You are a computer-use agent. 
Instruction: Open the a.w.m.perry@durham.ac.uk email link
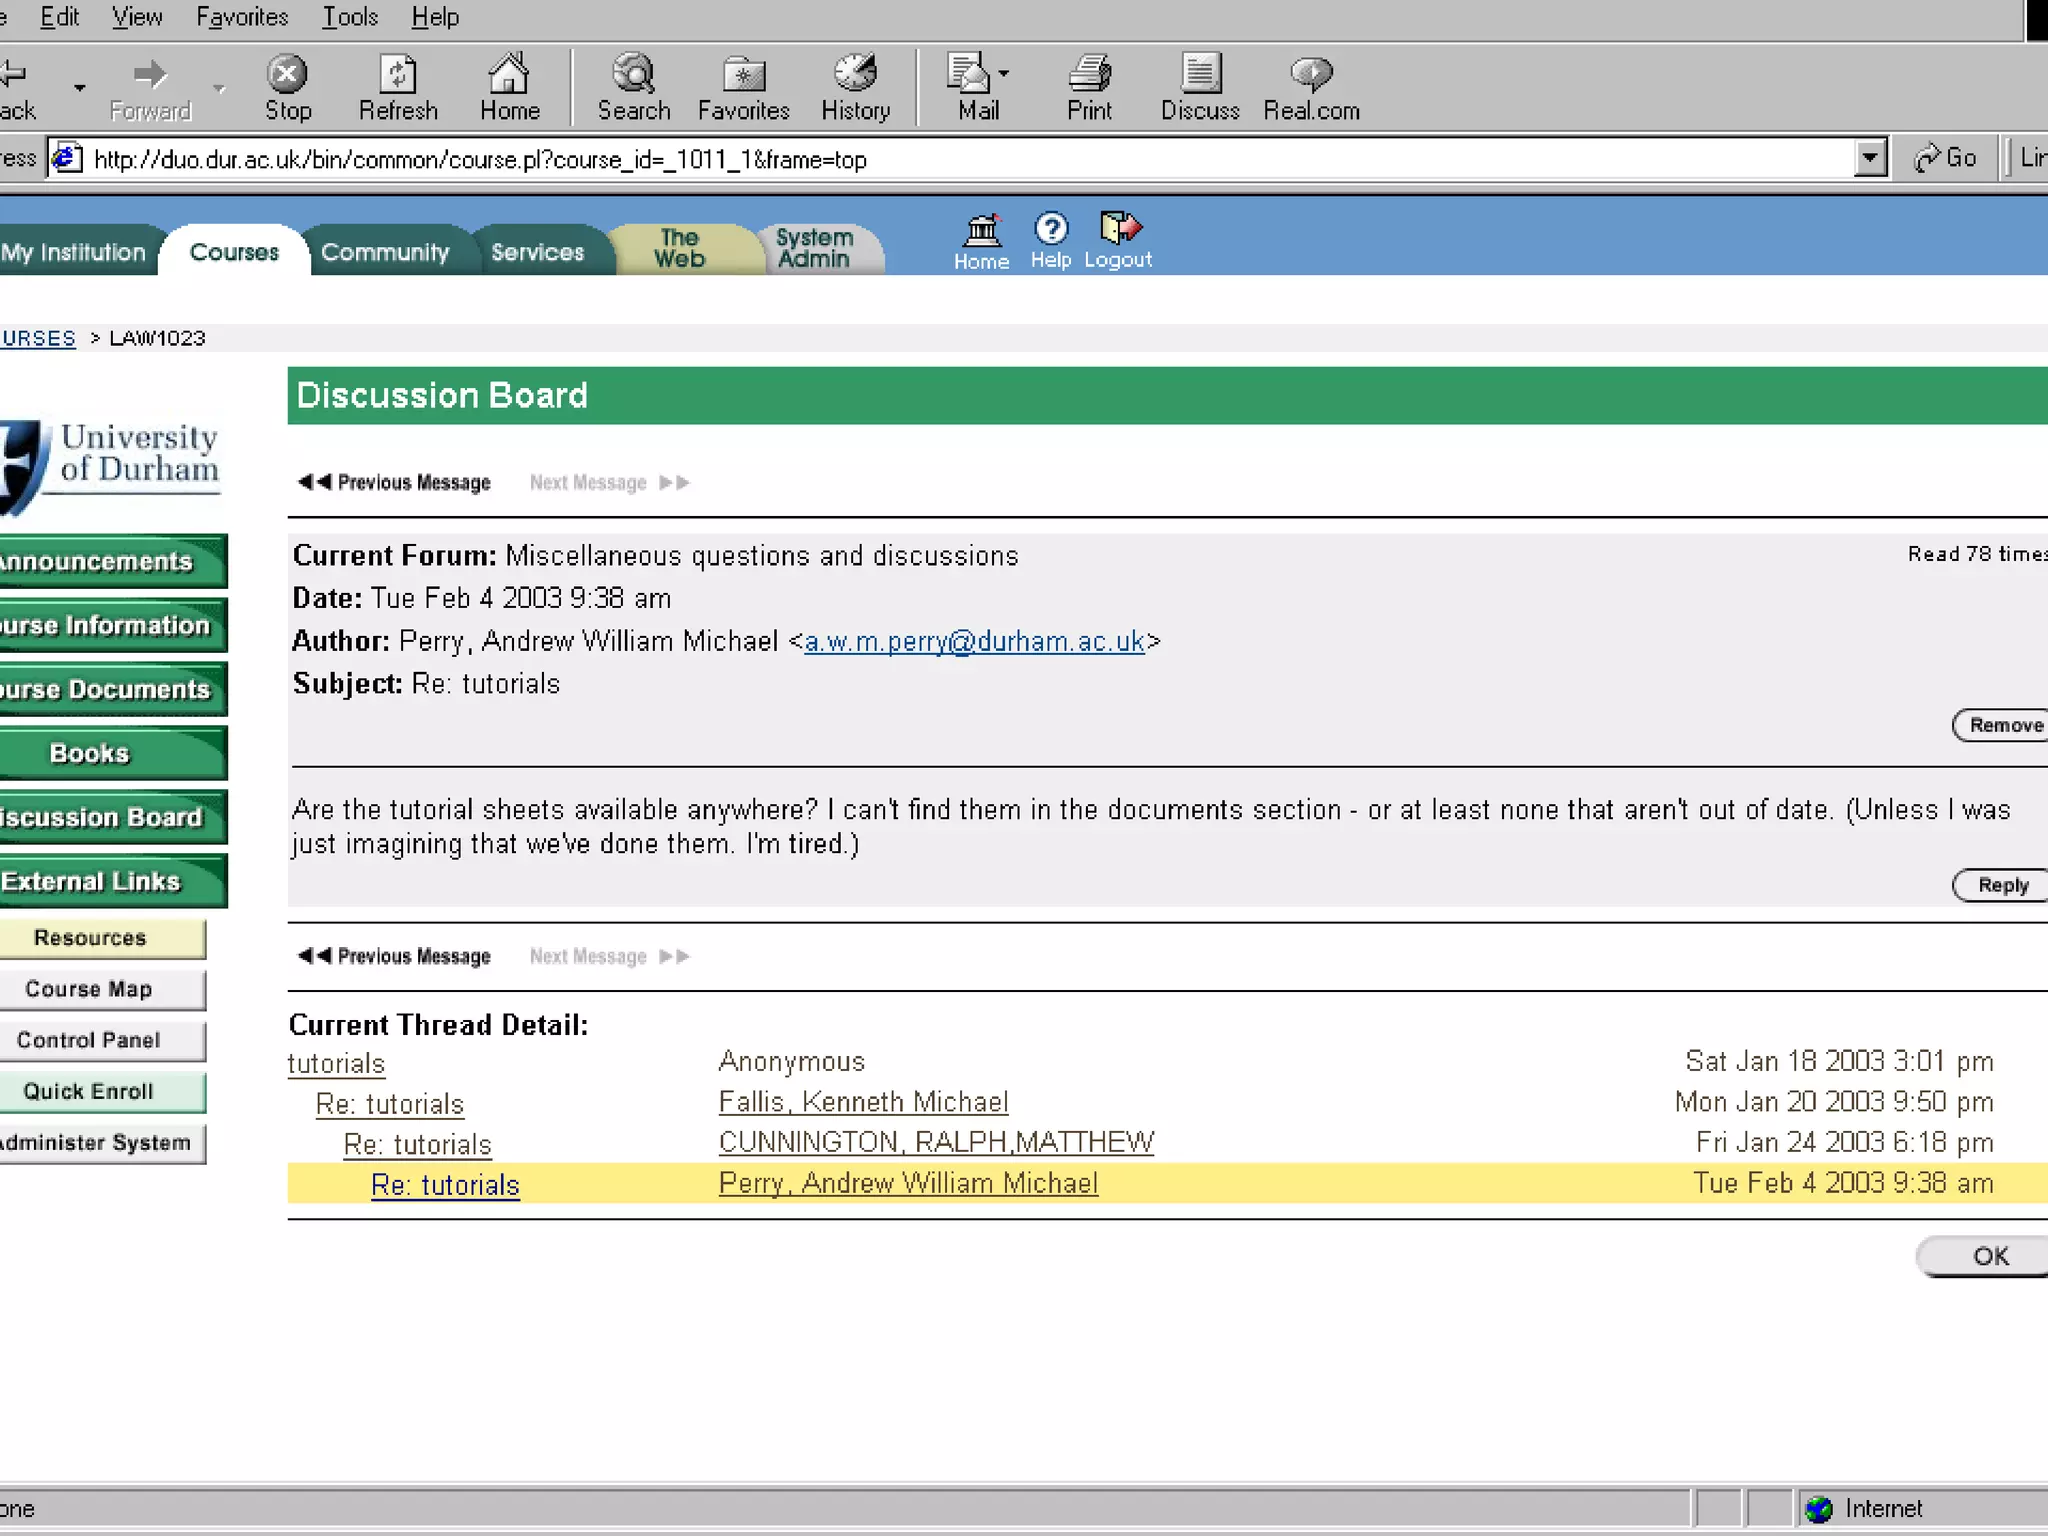pos(974,641)
